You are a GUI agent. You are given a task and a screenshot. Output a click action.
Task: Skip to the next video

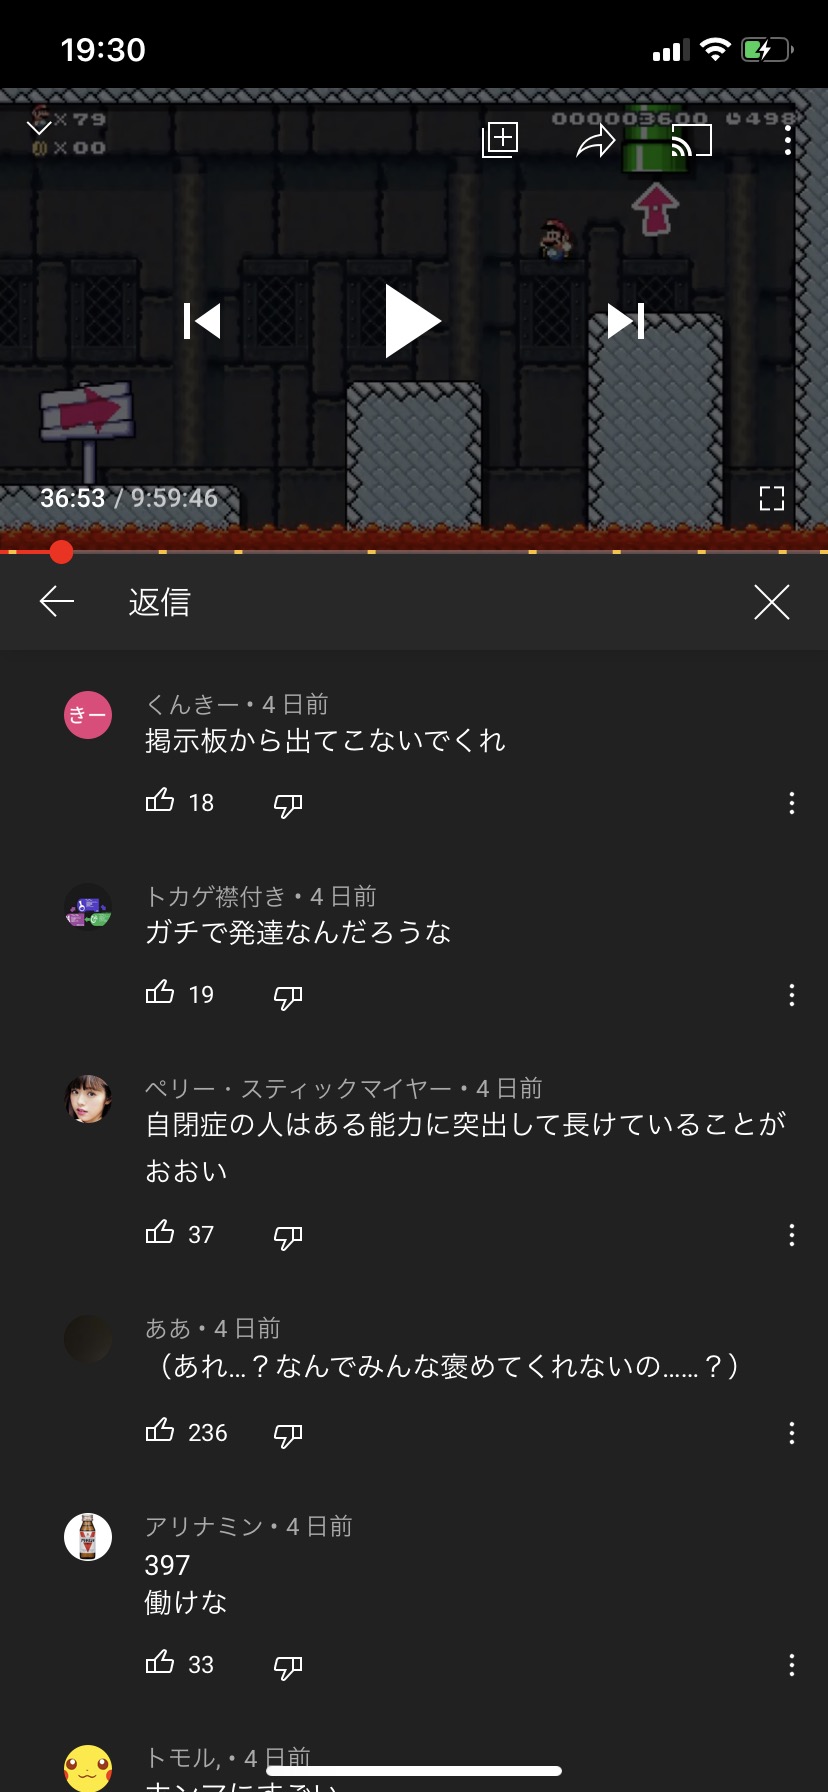tap(626, 321)
